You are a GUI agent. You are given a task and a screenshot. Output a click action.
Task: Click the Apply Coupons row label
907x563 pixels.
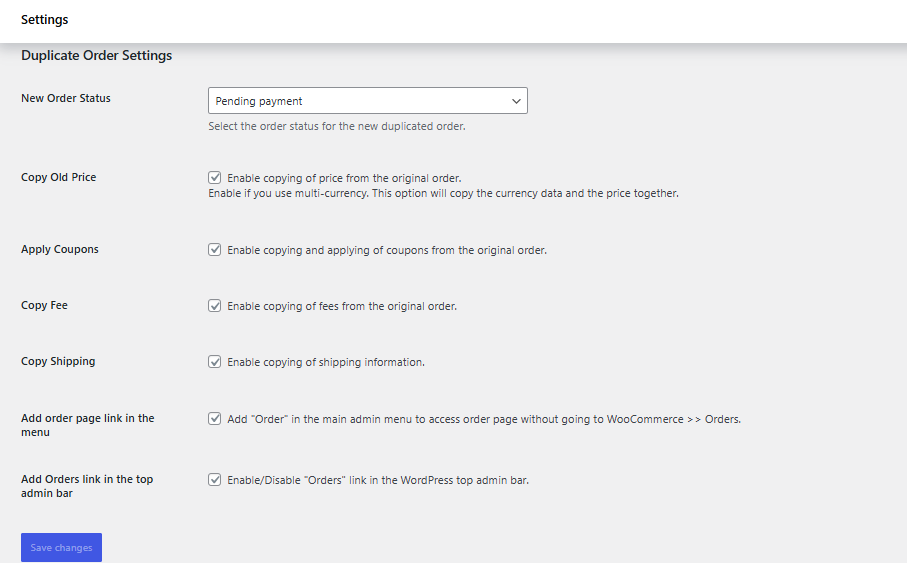coord(60,249)
